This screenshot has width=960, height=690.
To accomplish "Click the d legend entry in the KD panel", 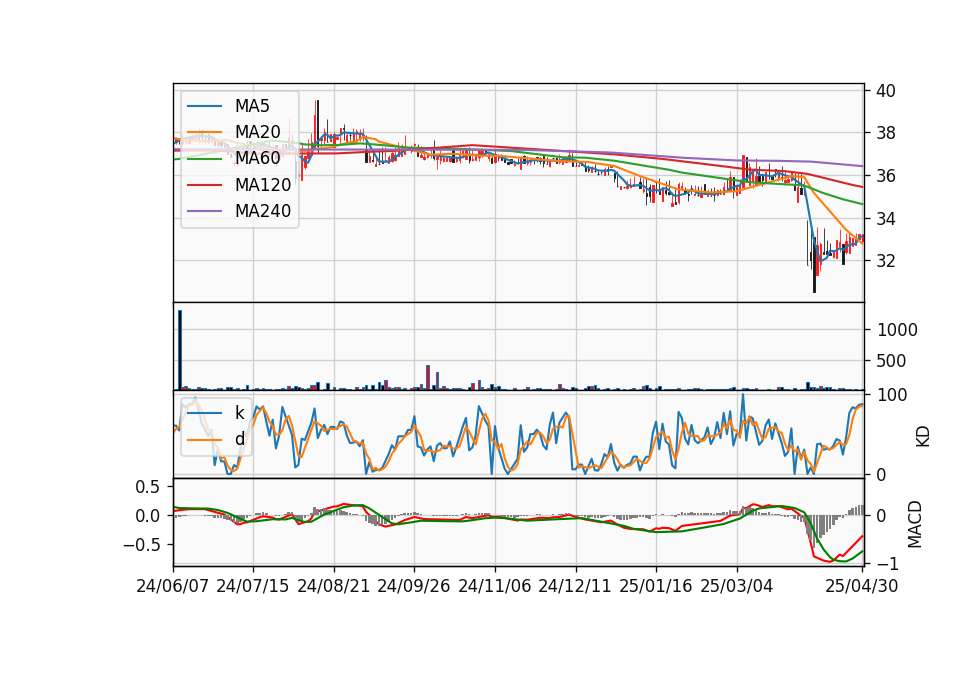I will click(x=239, y=439).
